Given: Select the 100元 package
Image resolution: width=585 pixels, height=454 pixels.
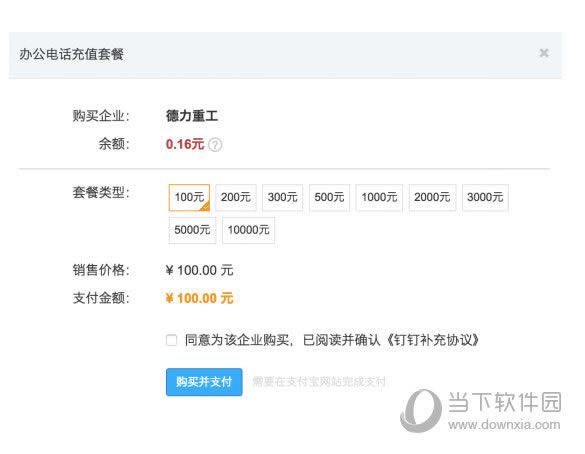Looking at the screenshot, I should [189, 197].
